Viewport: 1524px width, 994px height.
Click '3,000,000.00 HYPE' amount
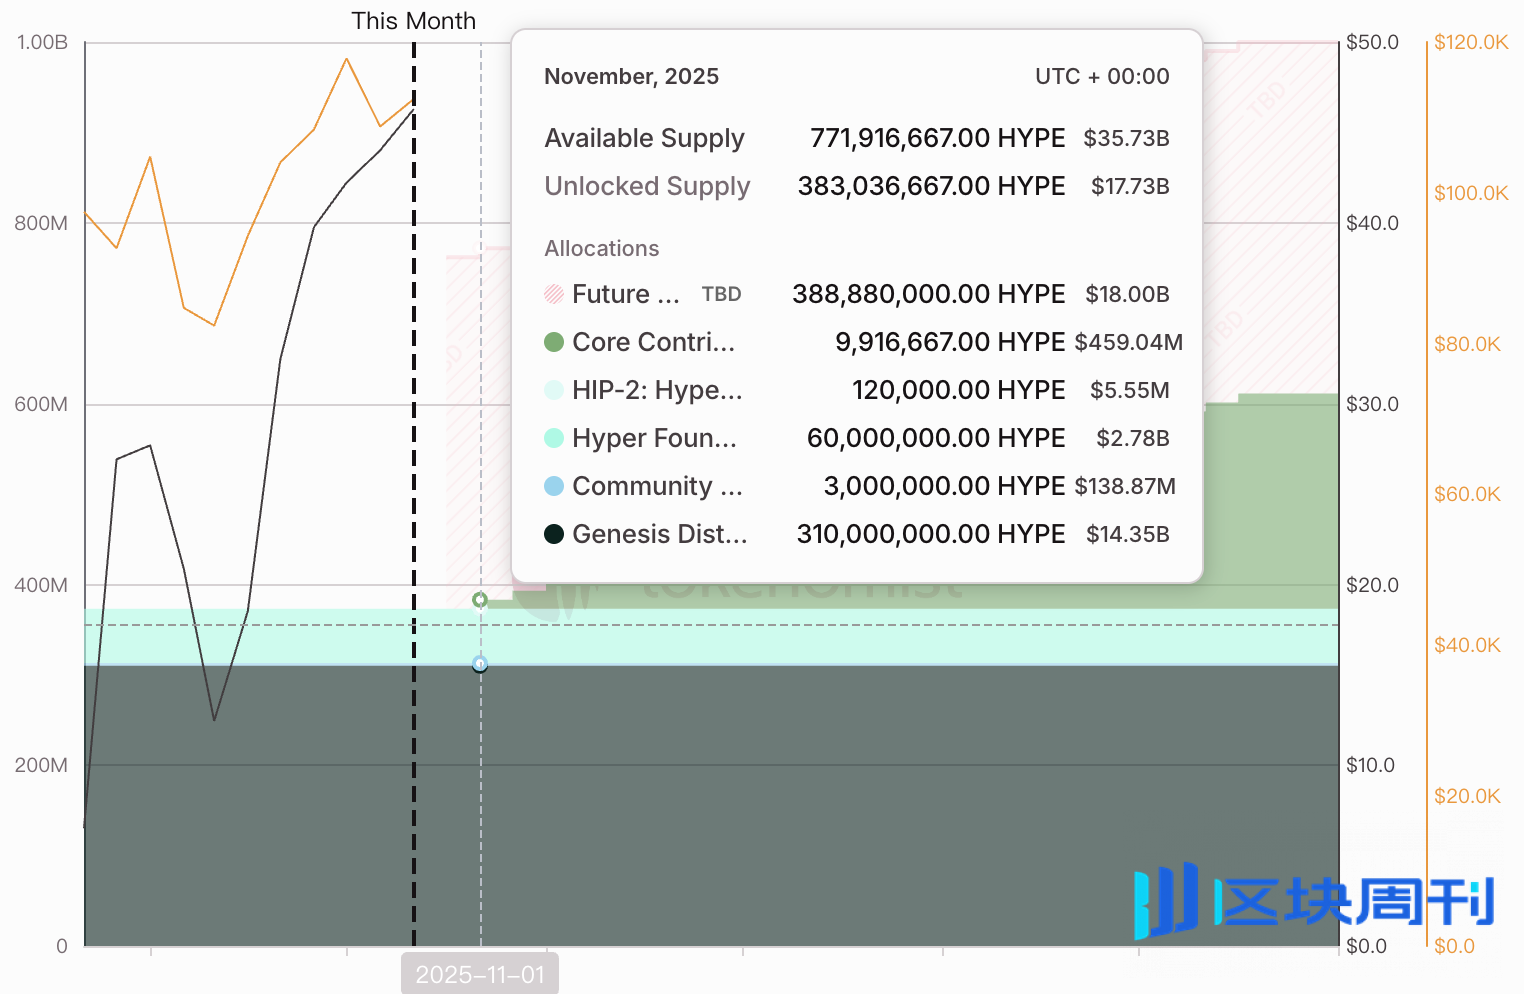coord(944,486)
